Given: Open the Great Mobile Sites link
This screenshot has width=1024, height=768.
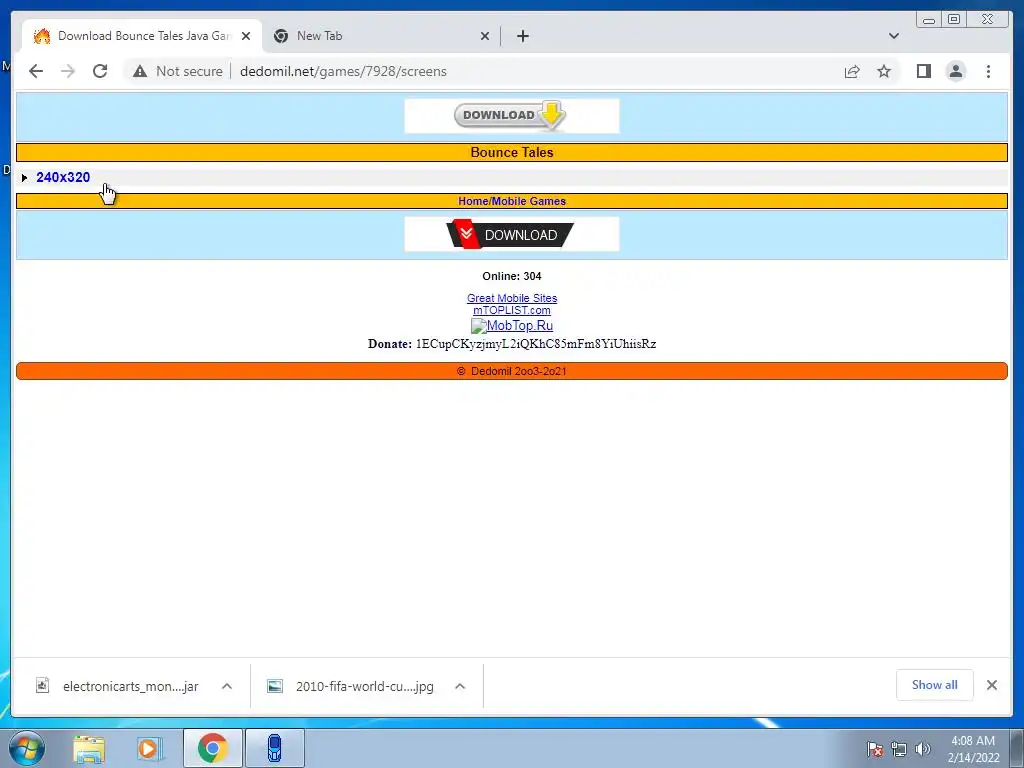Looking at the screenshot, I should (512, 298).
